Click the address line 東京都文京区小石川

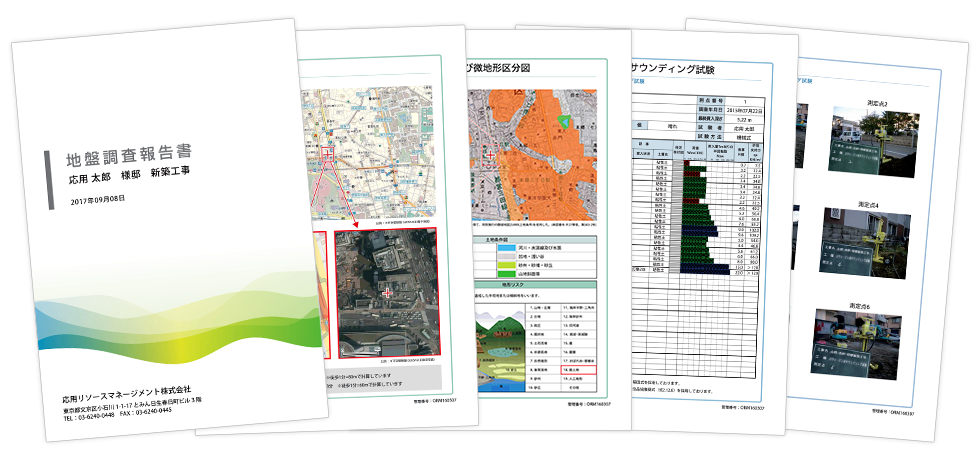pyautogui.click(x=132, y=404)
